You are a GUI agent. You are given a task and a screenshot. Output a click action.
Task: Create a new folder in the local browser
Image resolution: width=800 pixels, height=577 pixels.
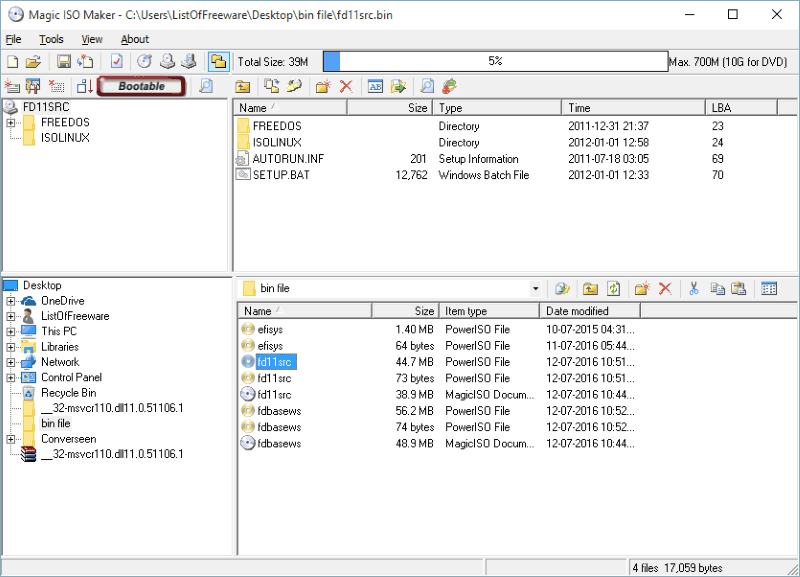coord(642,289)
